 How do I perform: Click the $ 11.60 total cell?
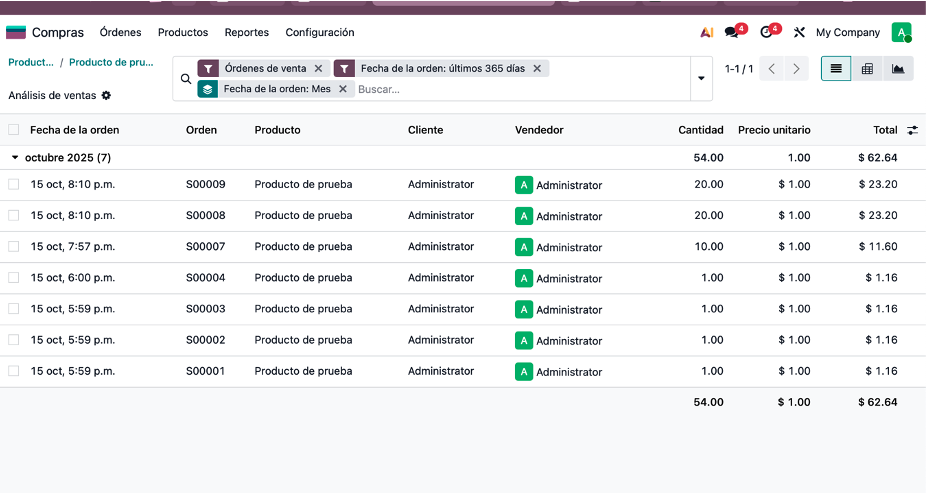pyautogui.click(x=878, y=246)
